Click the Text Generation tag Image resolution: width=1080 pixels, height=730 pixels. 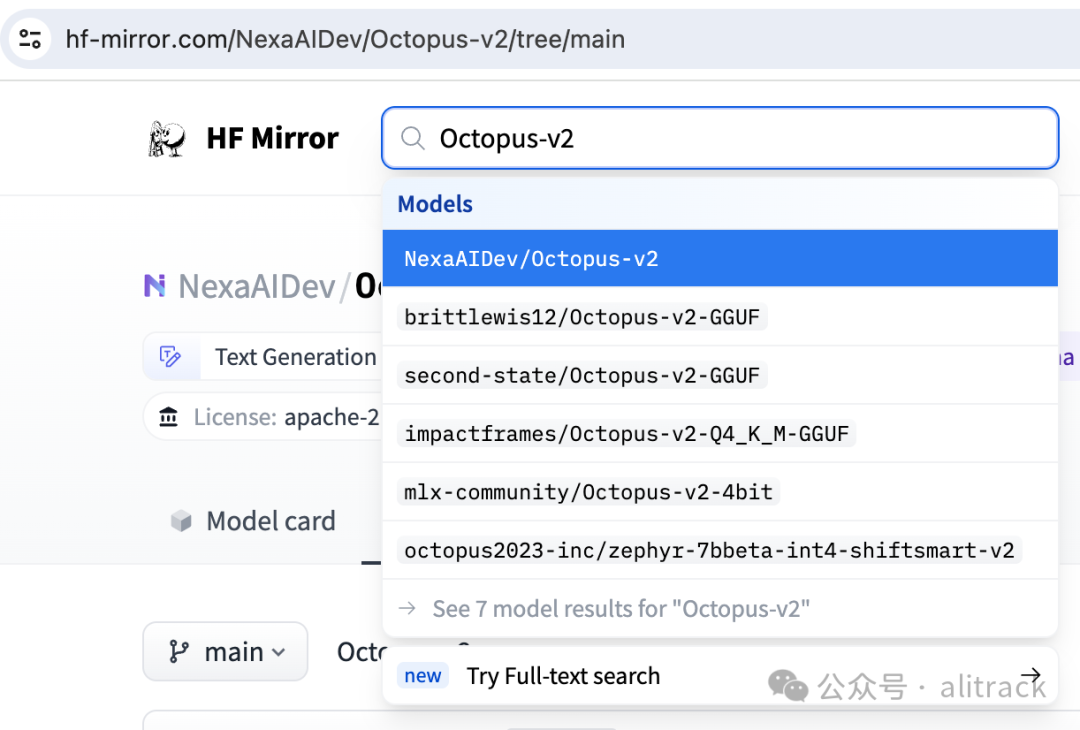click(x=262, y=357)
